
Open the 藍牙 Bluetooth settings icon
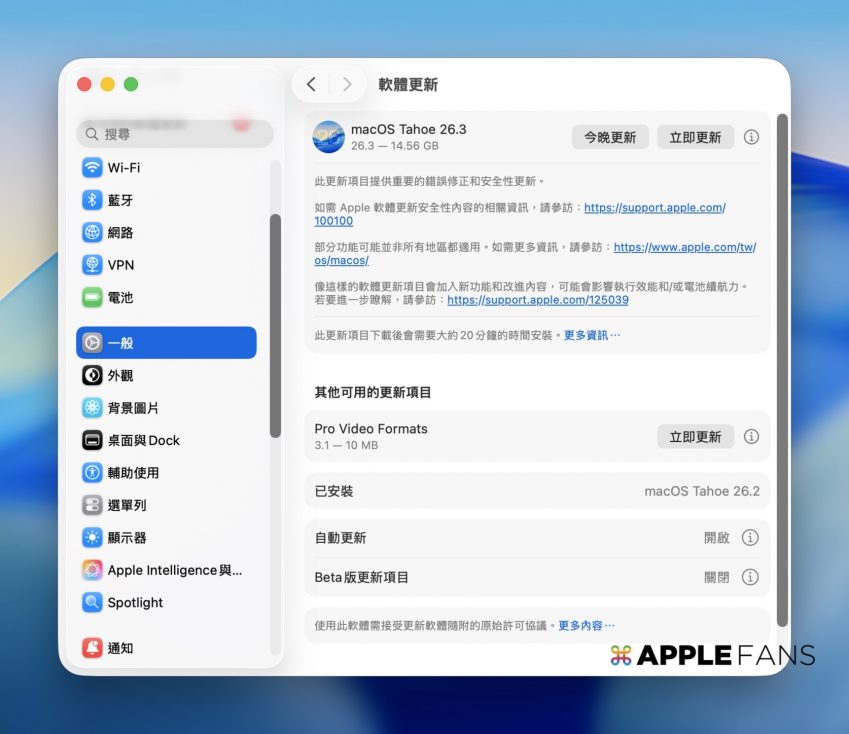coord(92,200)
